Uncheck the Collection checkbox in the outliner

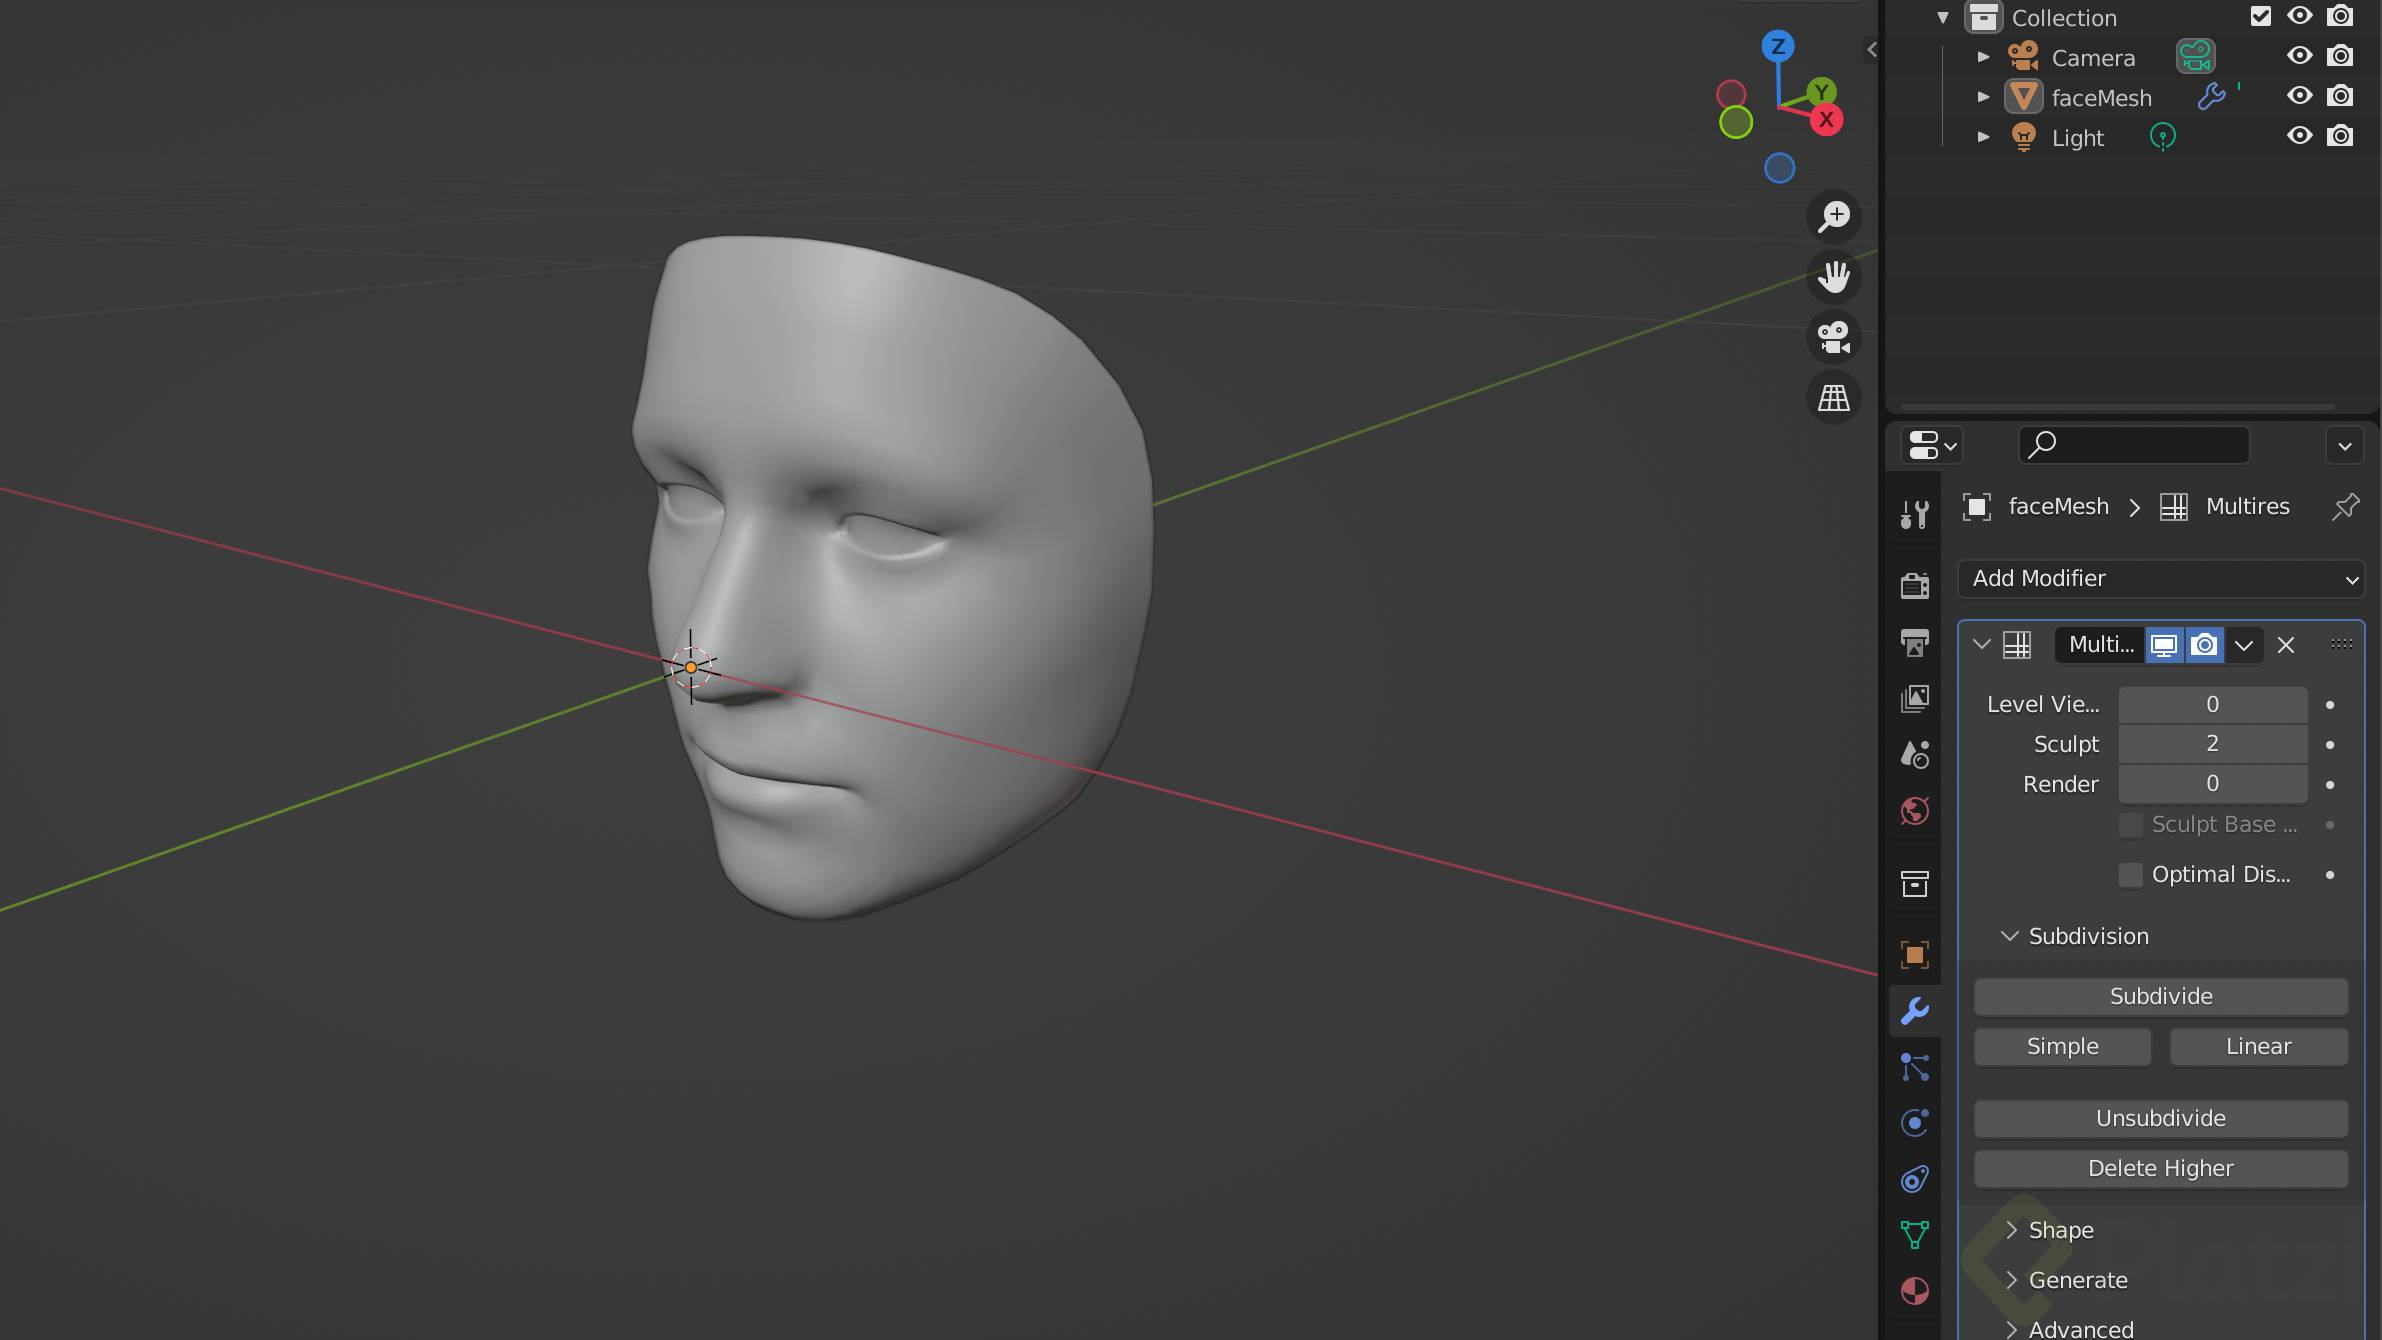2262,16
